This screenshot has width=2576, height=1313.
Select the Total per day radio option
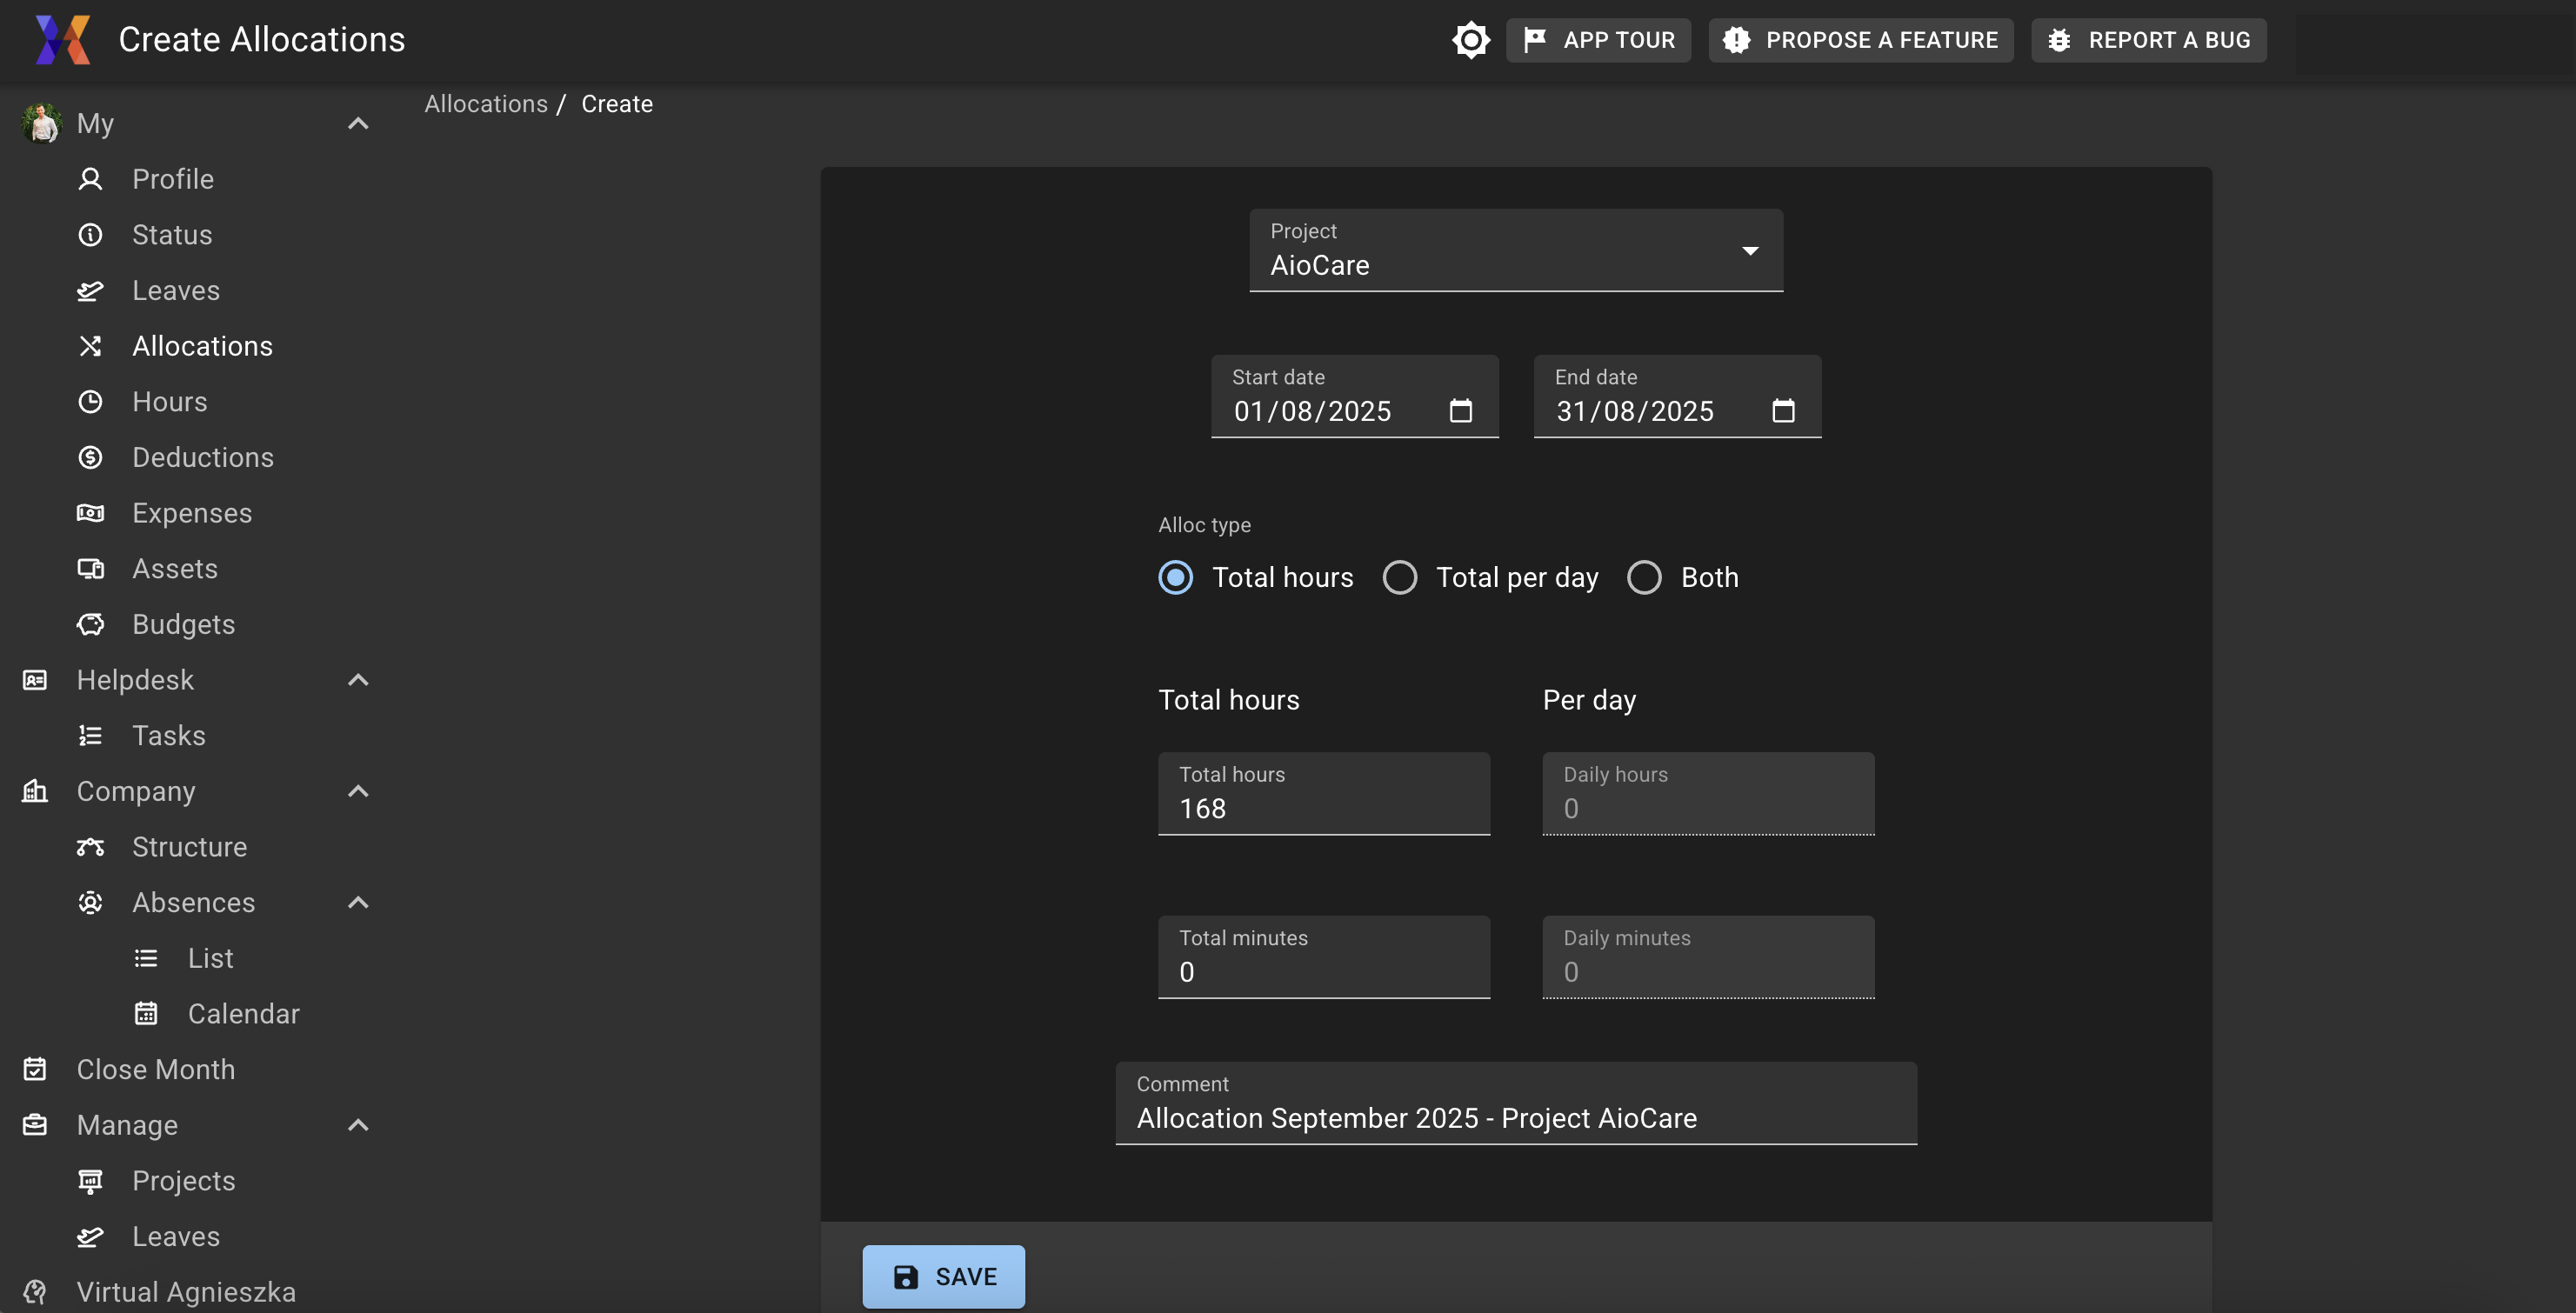point(1399,578)
